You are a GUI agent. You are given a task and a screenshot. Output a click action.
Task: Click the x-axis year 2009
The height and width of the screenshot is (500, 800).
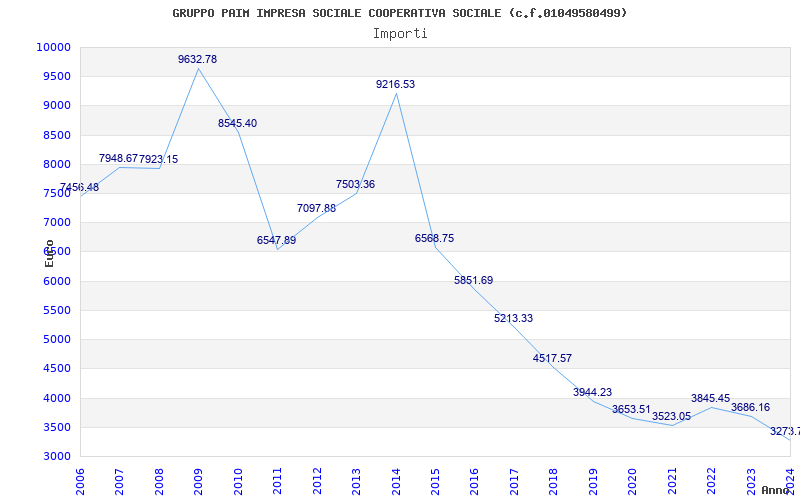click(x=198, y=481)
